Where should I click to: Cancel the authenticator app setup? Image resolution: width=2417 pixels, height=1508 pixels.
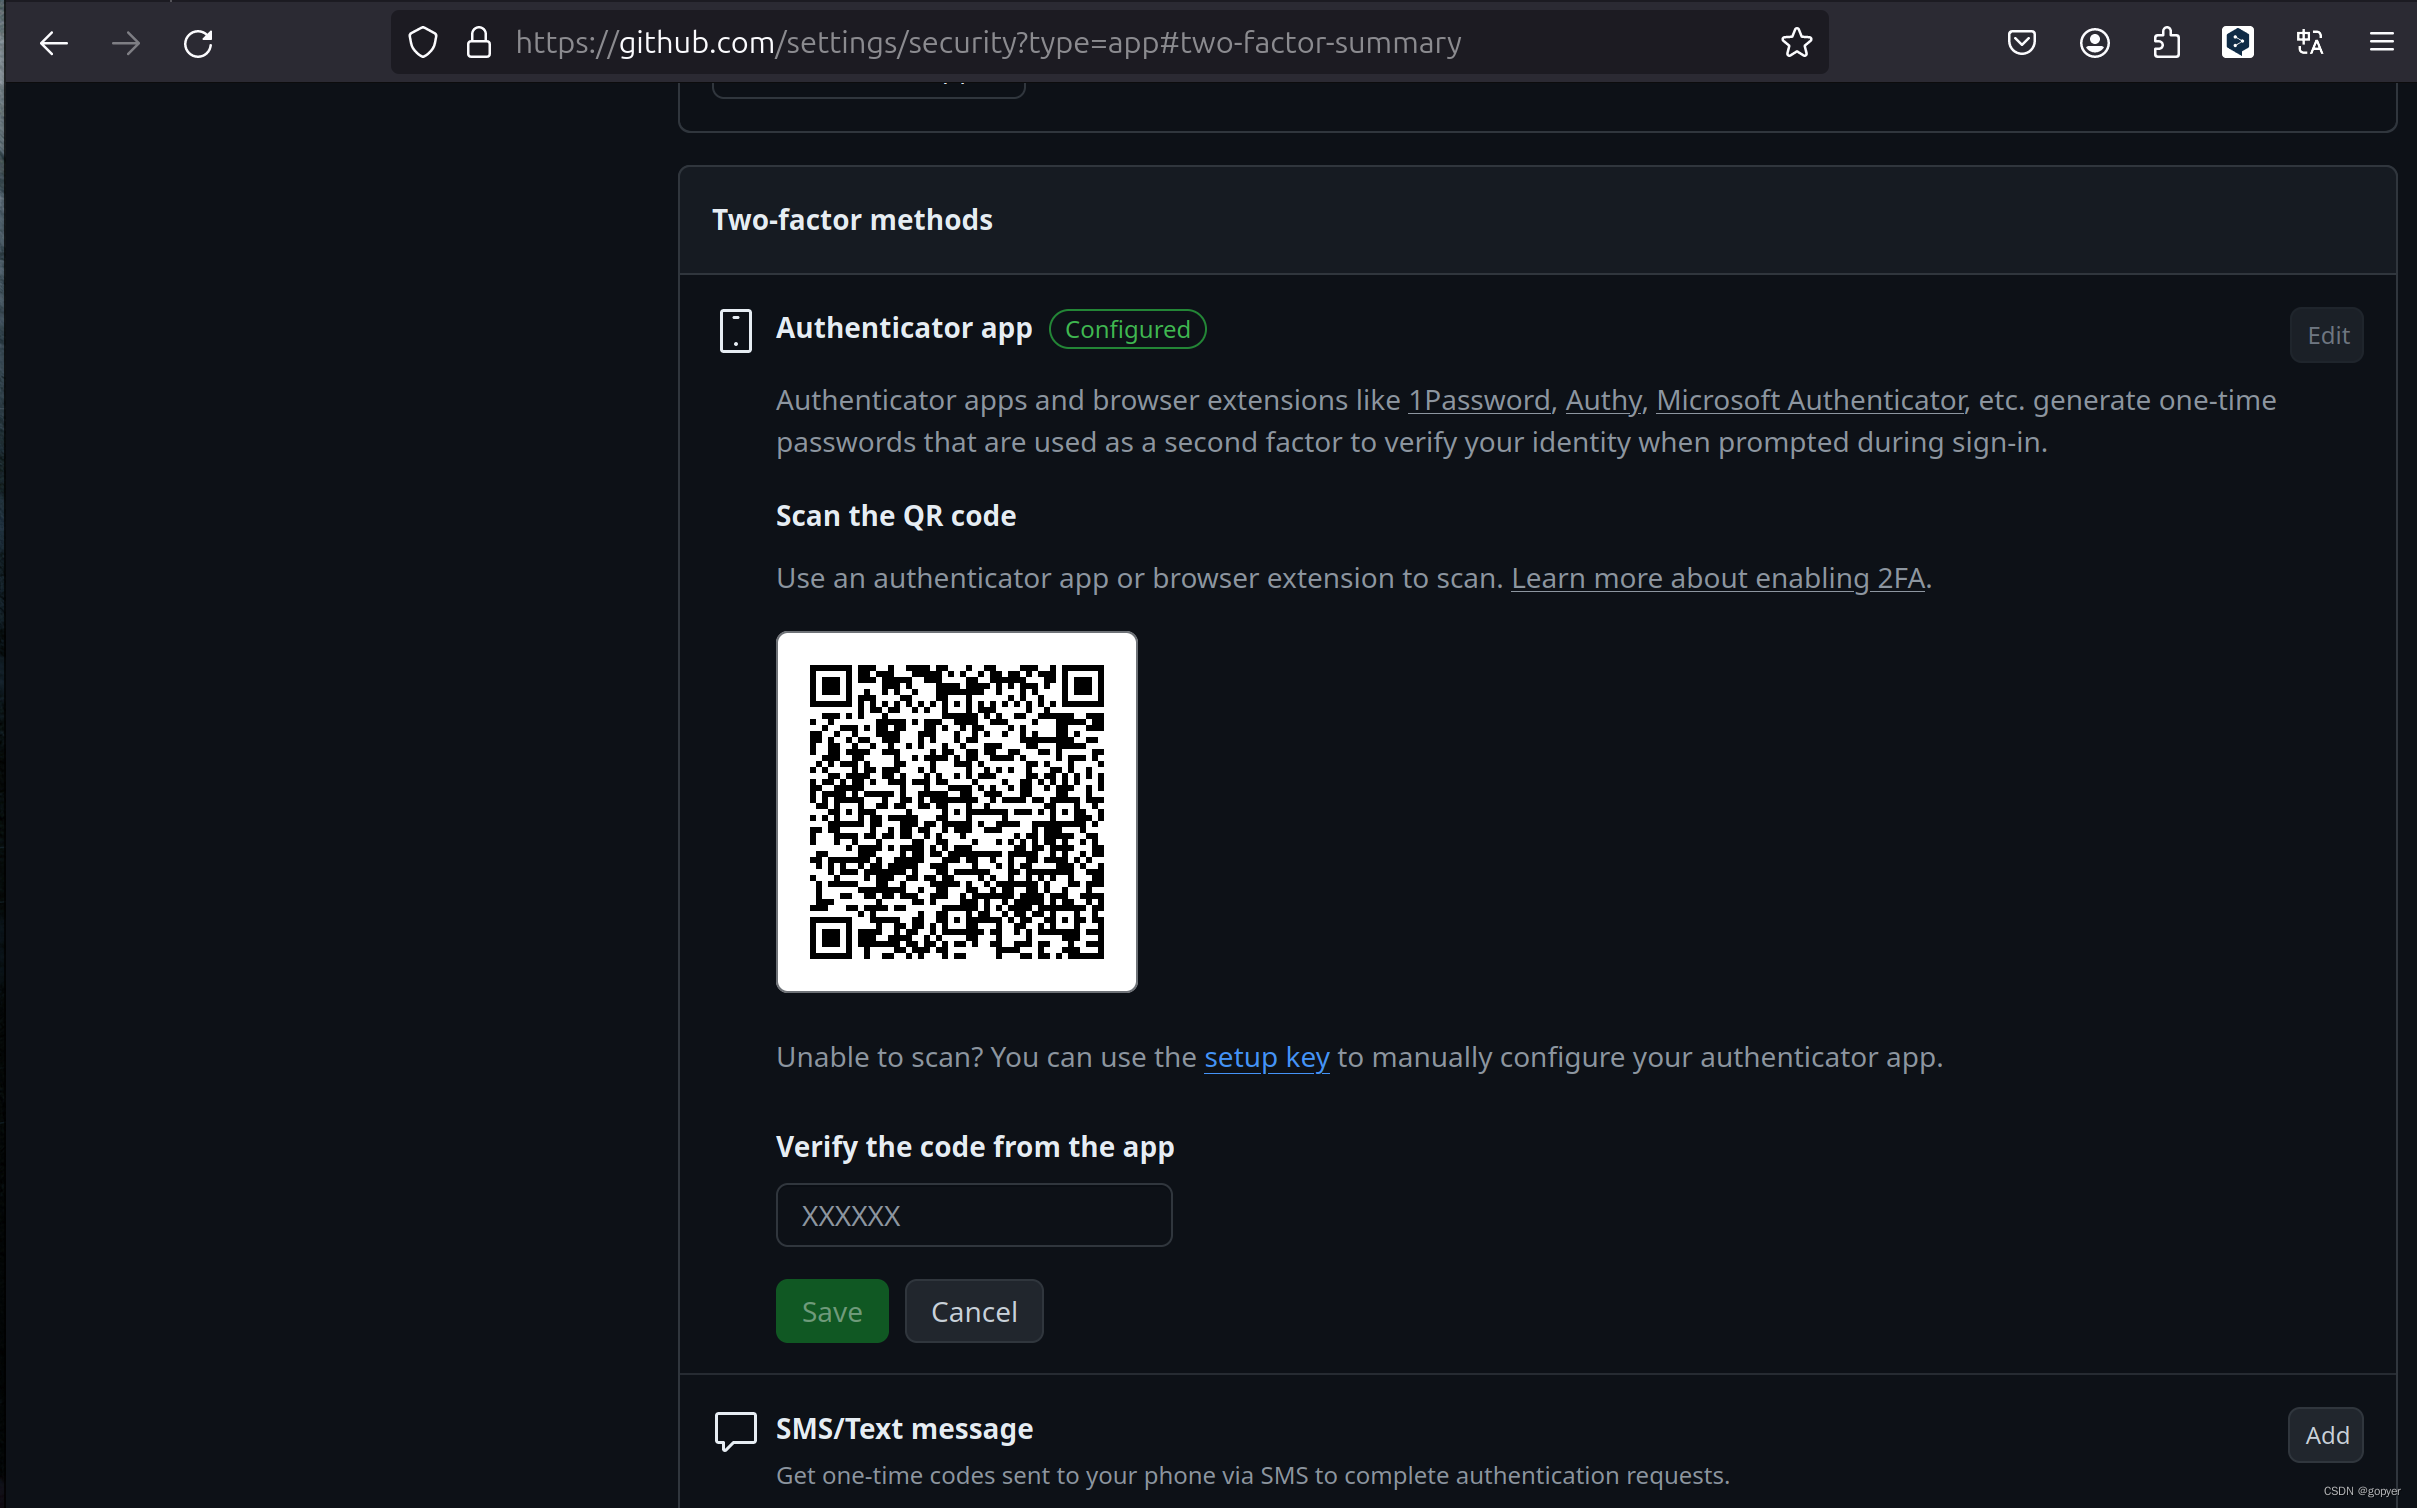[x=973, y=1312]
